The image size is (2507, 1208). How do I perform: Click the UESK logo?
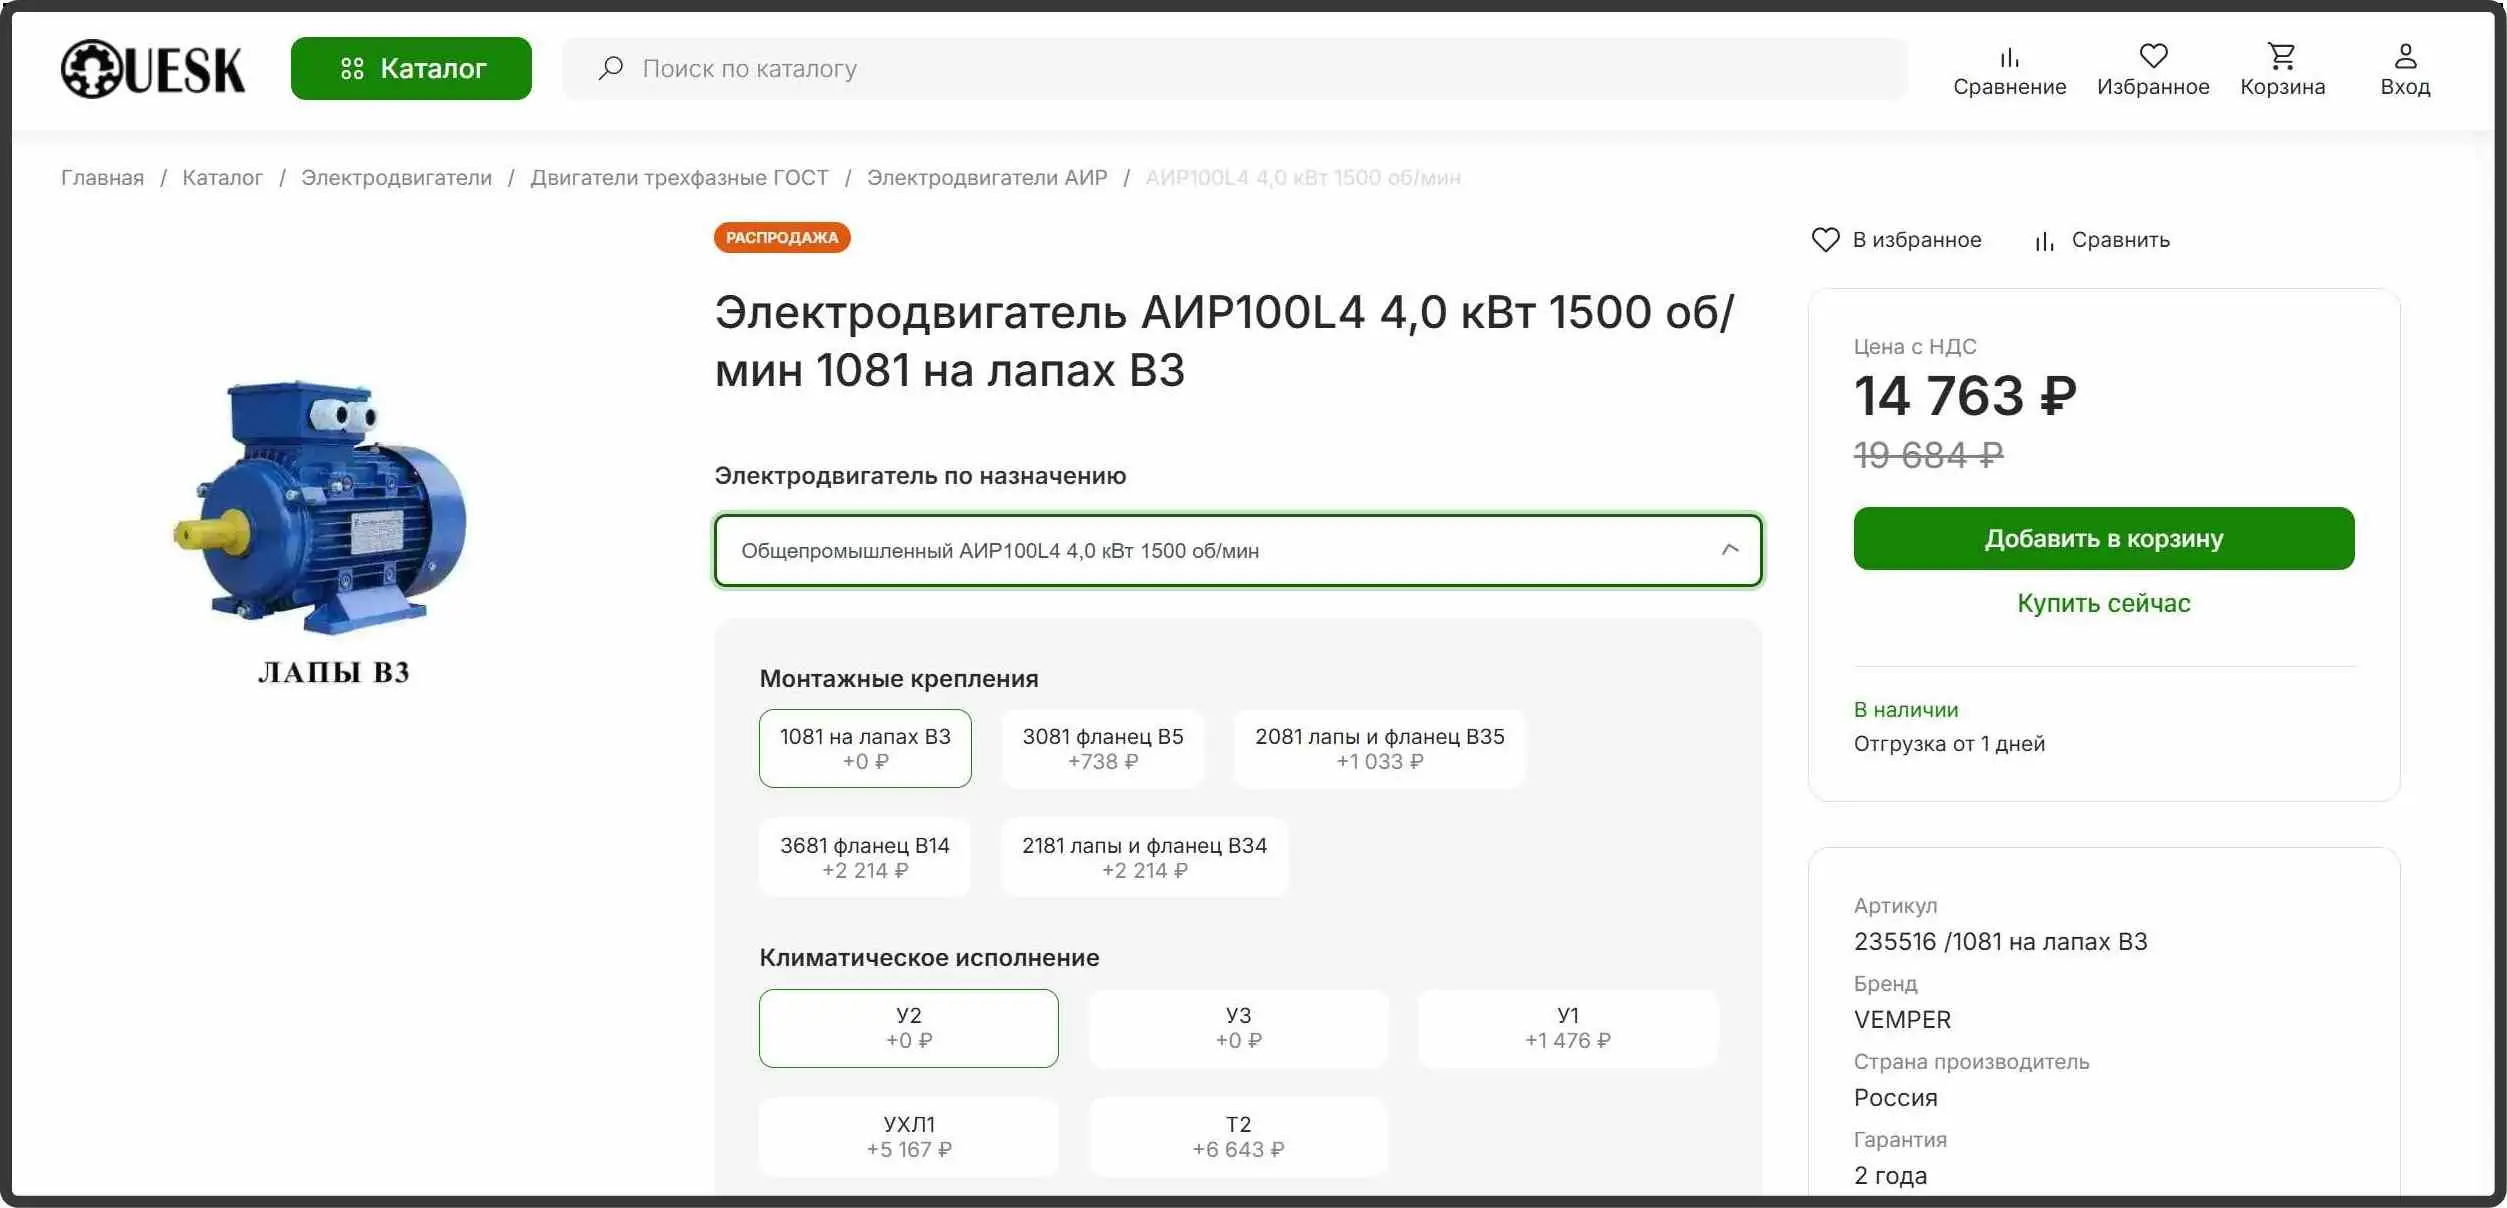pyautogui.click(x=153, y=69)
